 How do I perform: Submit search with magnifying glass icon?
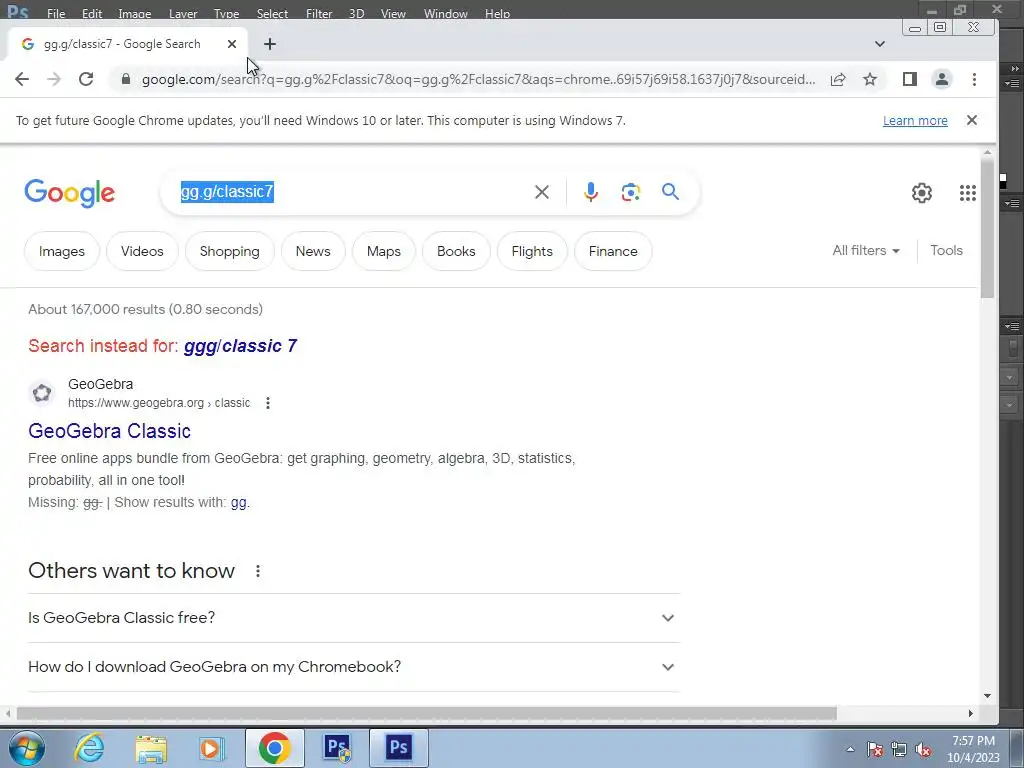pos(670,191)
